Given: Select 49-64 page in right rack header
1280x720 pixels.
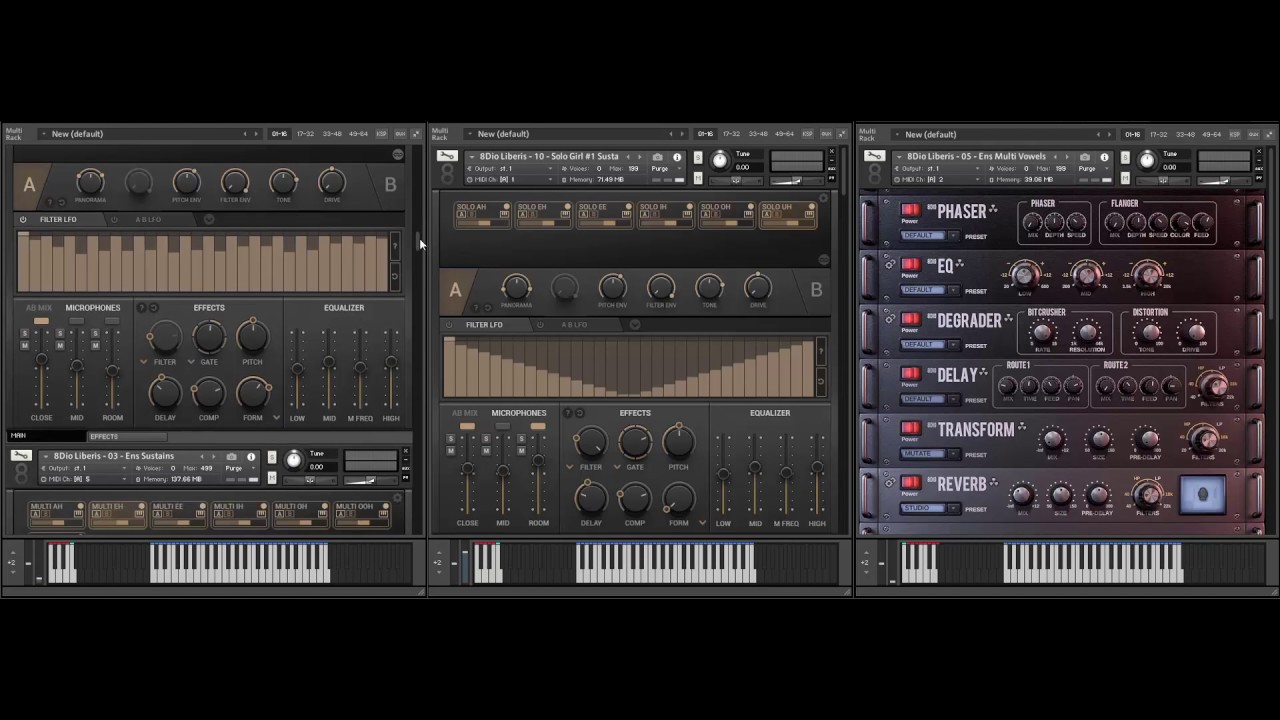Looking at the screenshot, I should [1211, 134].
